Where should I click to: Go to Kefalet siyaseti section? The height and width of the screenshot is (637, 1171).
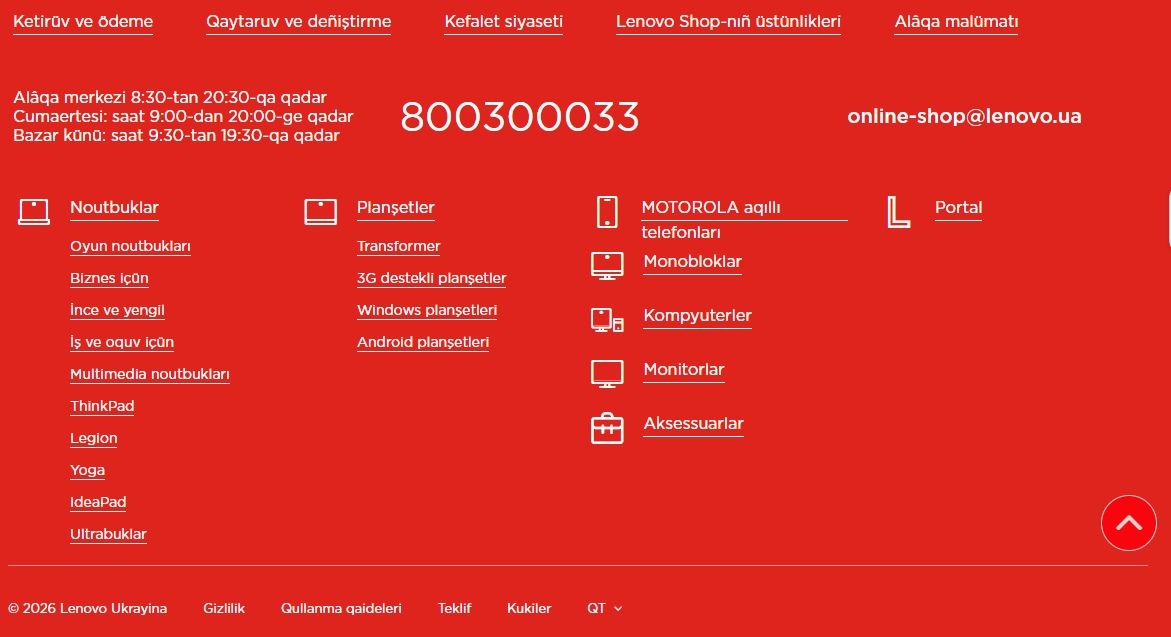[x=503, y=21]
